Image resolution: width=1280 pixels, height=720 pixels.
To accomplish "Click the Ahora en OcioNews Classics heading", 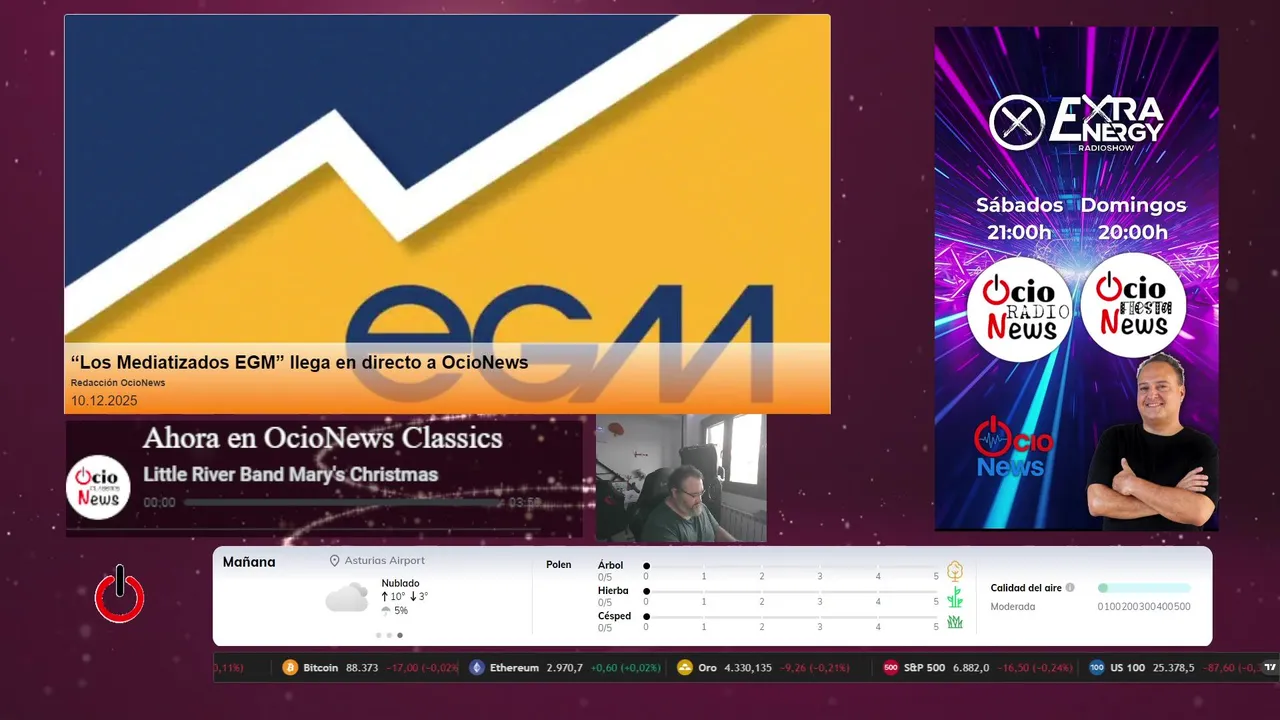I will tap(322, 438).
